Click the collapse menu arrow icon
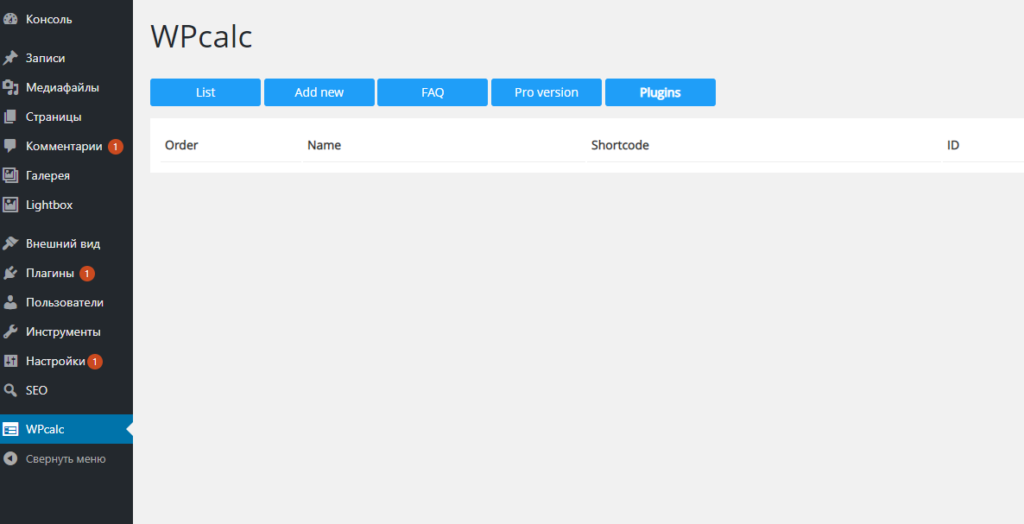This screenshot has height=524, width=1024. (x=10, y=459)
